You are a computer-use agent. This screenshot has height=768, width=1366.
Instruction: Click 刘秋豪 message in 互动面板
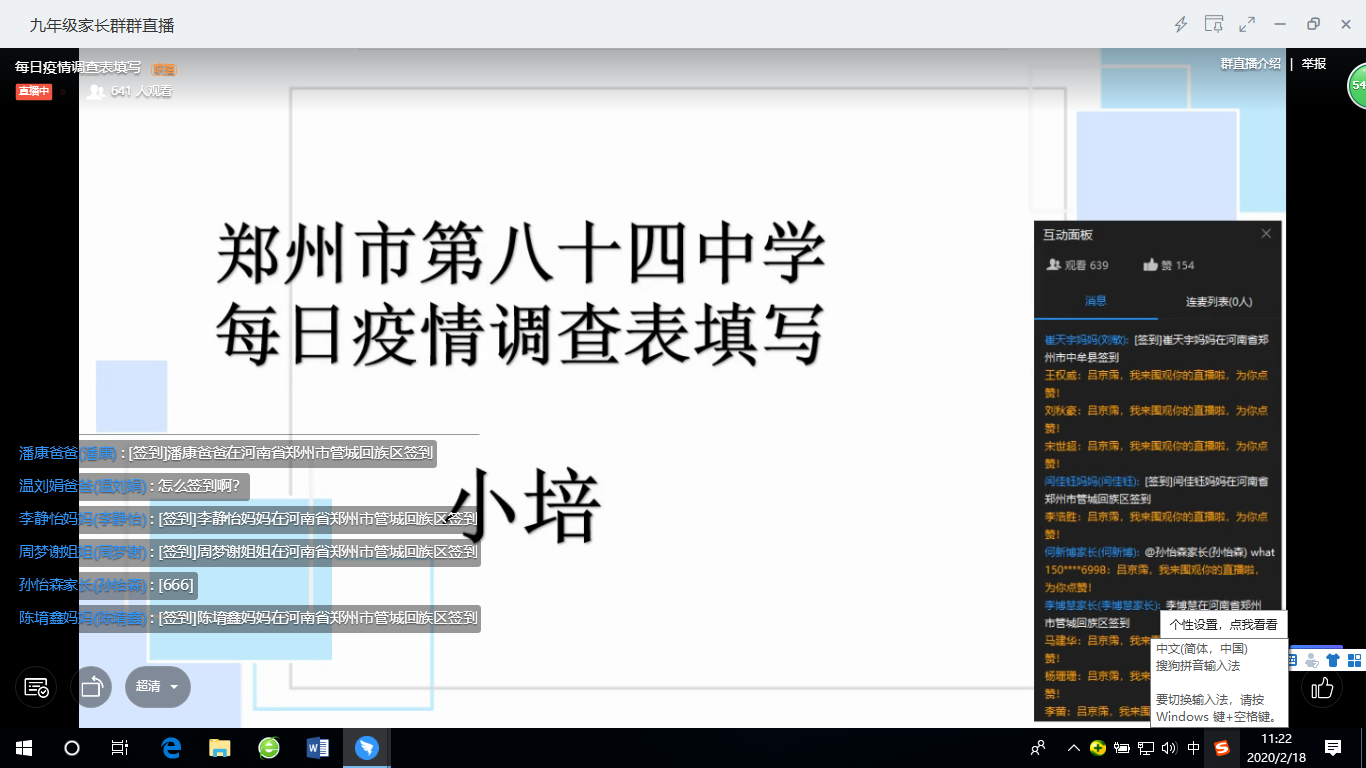point(1157,420)
